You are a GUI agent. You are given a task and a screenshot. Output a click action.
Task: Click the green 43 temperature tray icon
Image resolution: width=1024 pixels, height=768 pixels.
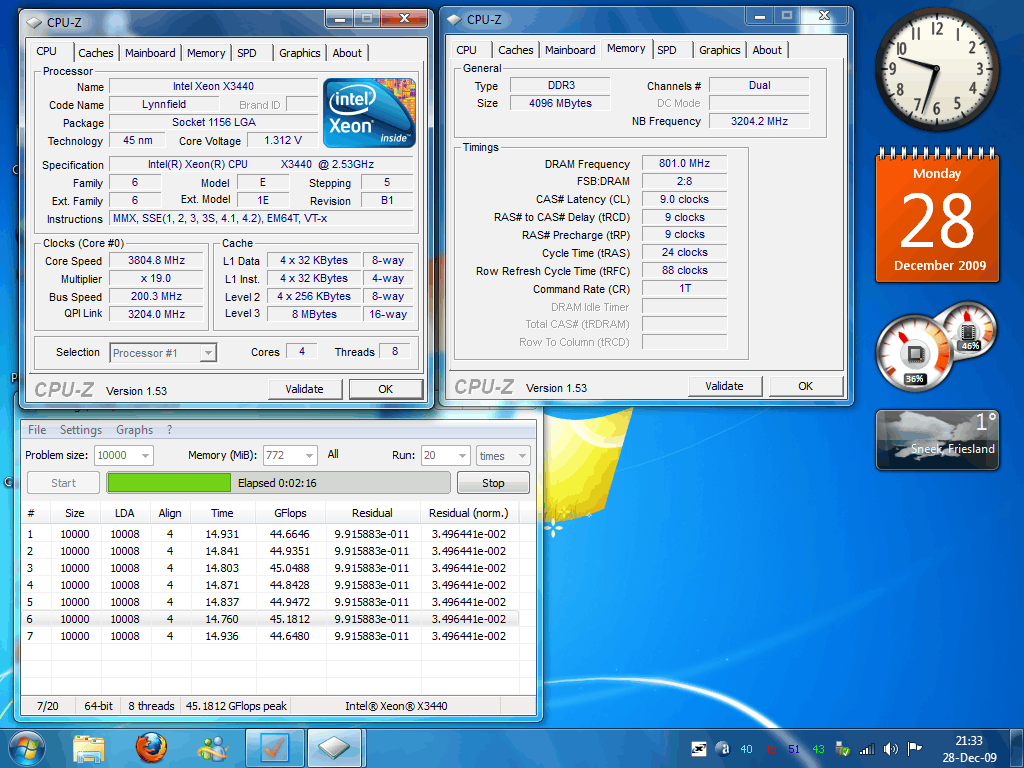[x=818, y=749]
